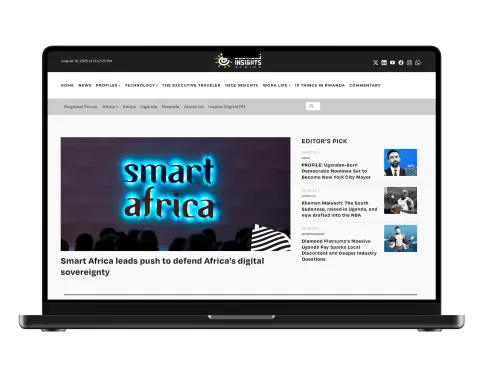Select the Kenya regional link
The image size is (500, 378).
tap(129, 107)
